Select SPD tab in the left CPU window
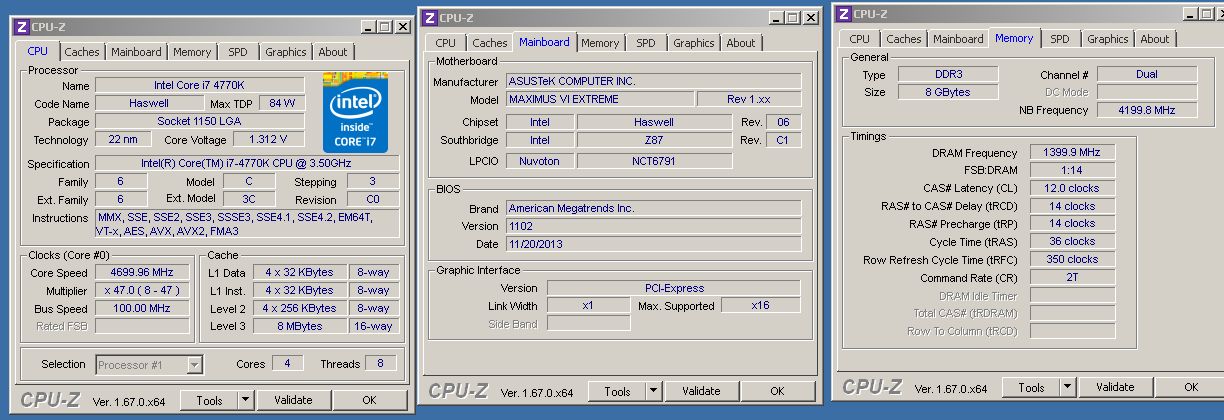This screenshot has width=1224, height=420. [x=238, y=52]
